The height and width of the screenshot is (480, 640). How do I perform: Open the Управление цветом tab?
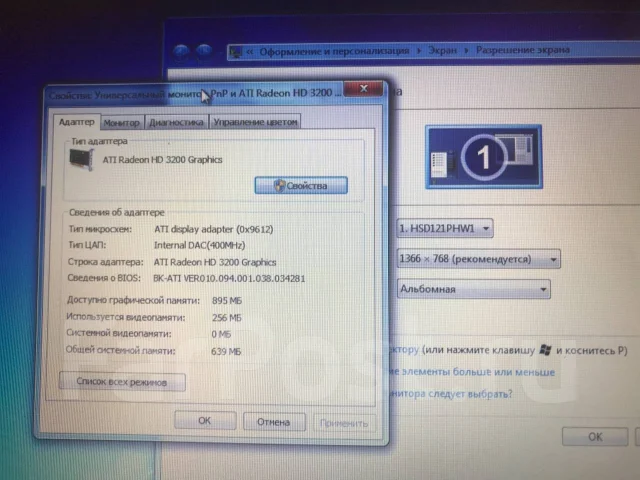click(x=255, y=122)
